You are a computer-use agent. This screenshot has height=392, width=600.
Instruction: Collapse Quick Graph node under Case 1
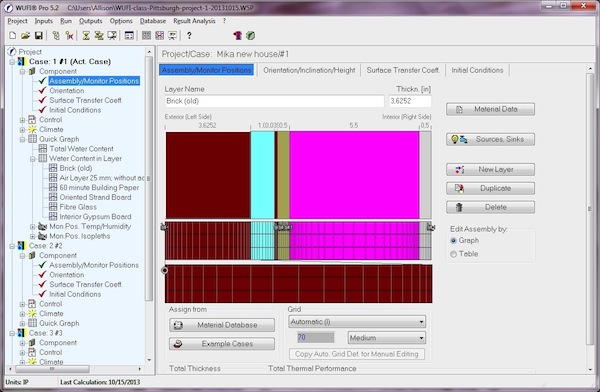tap(22, 139)
